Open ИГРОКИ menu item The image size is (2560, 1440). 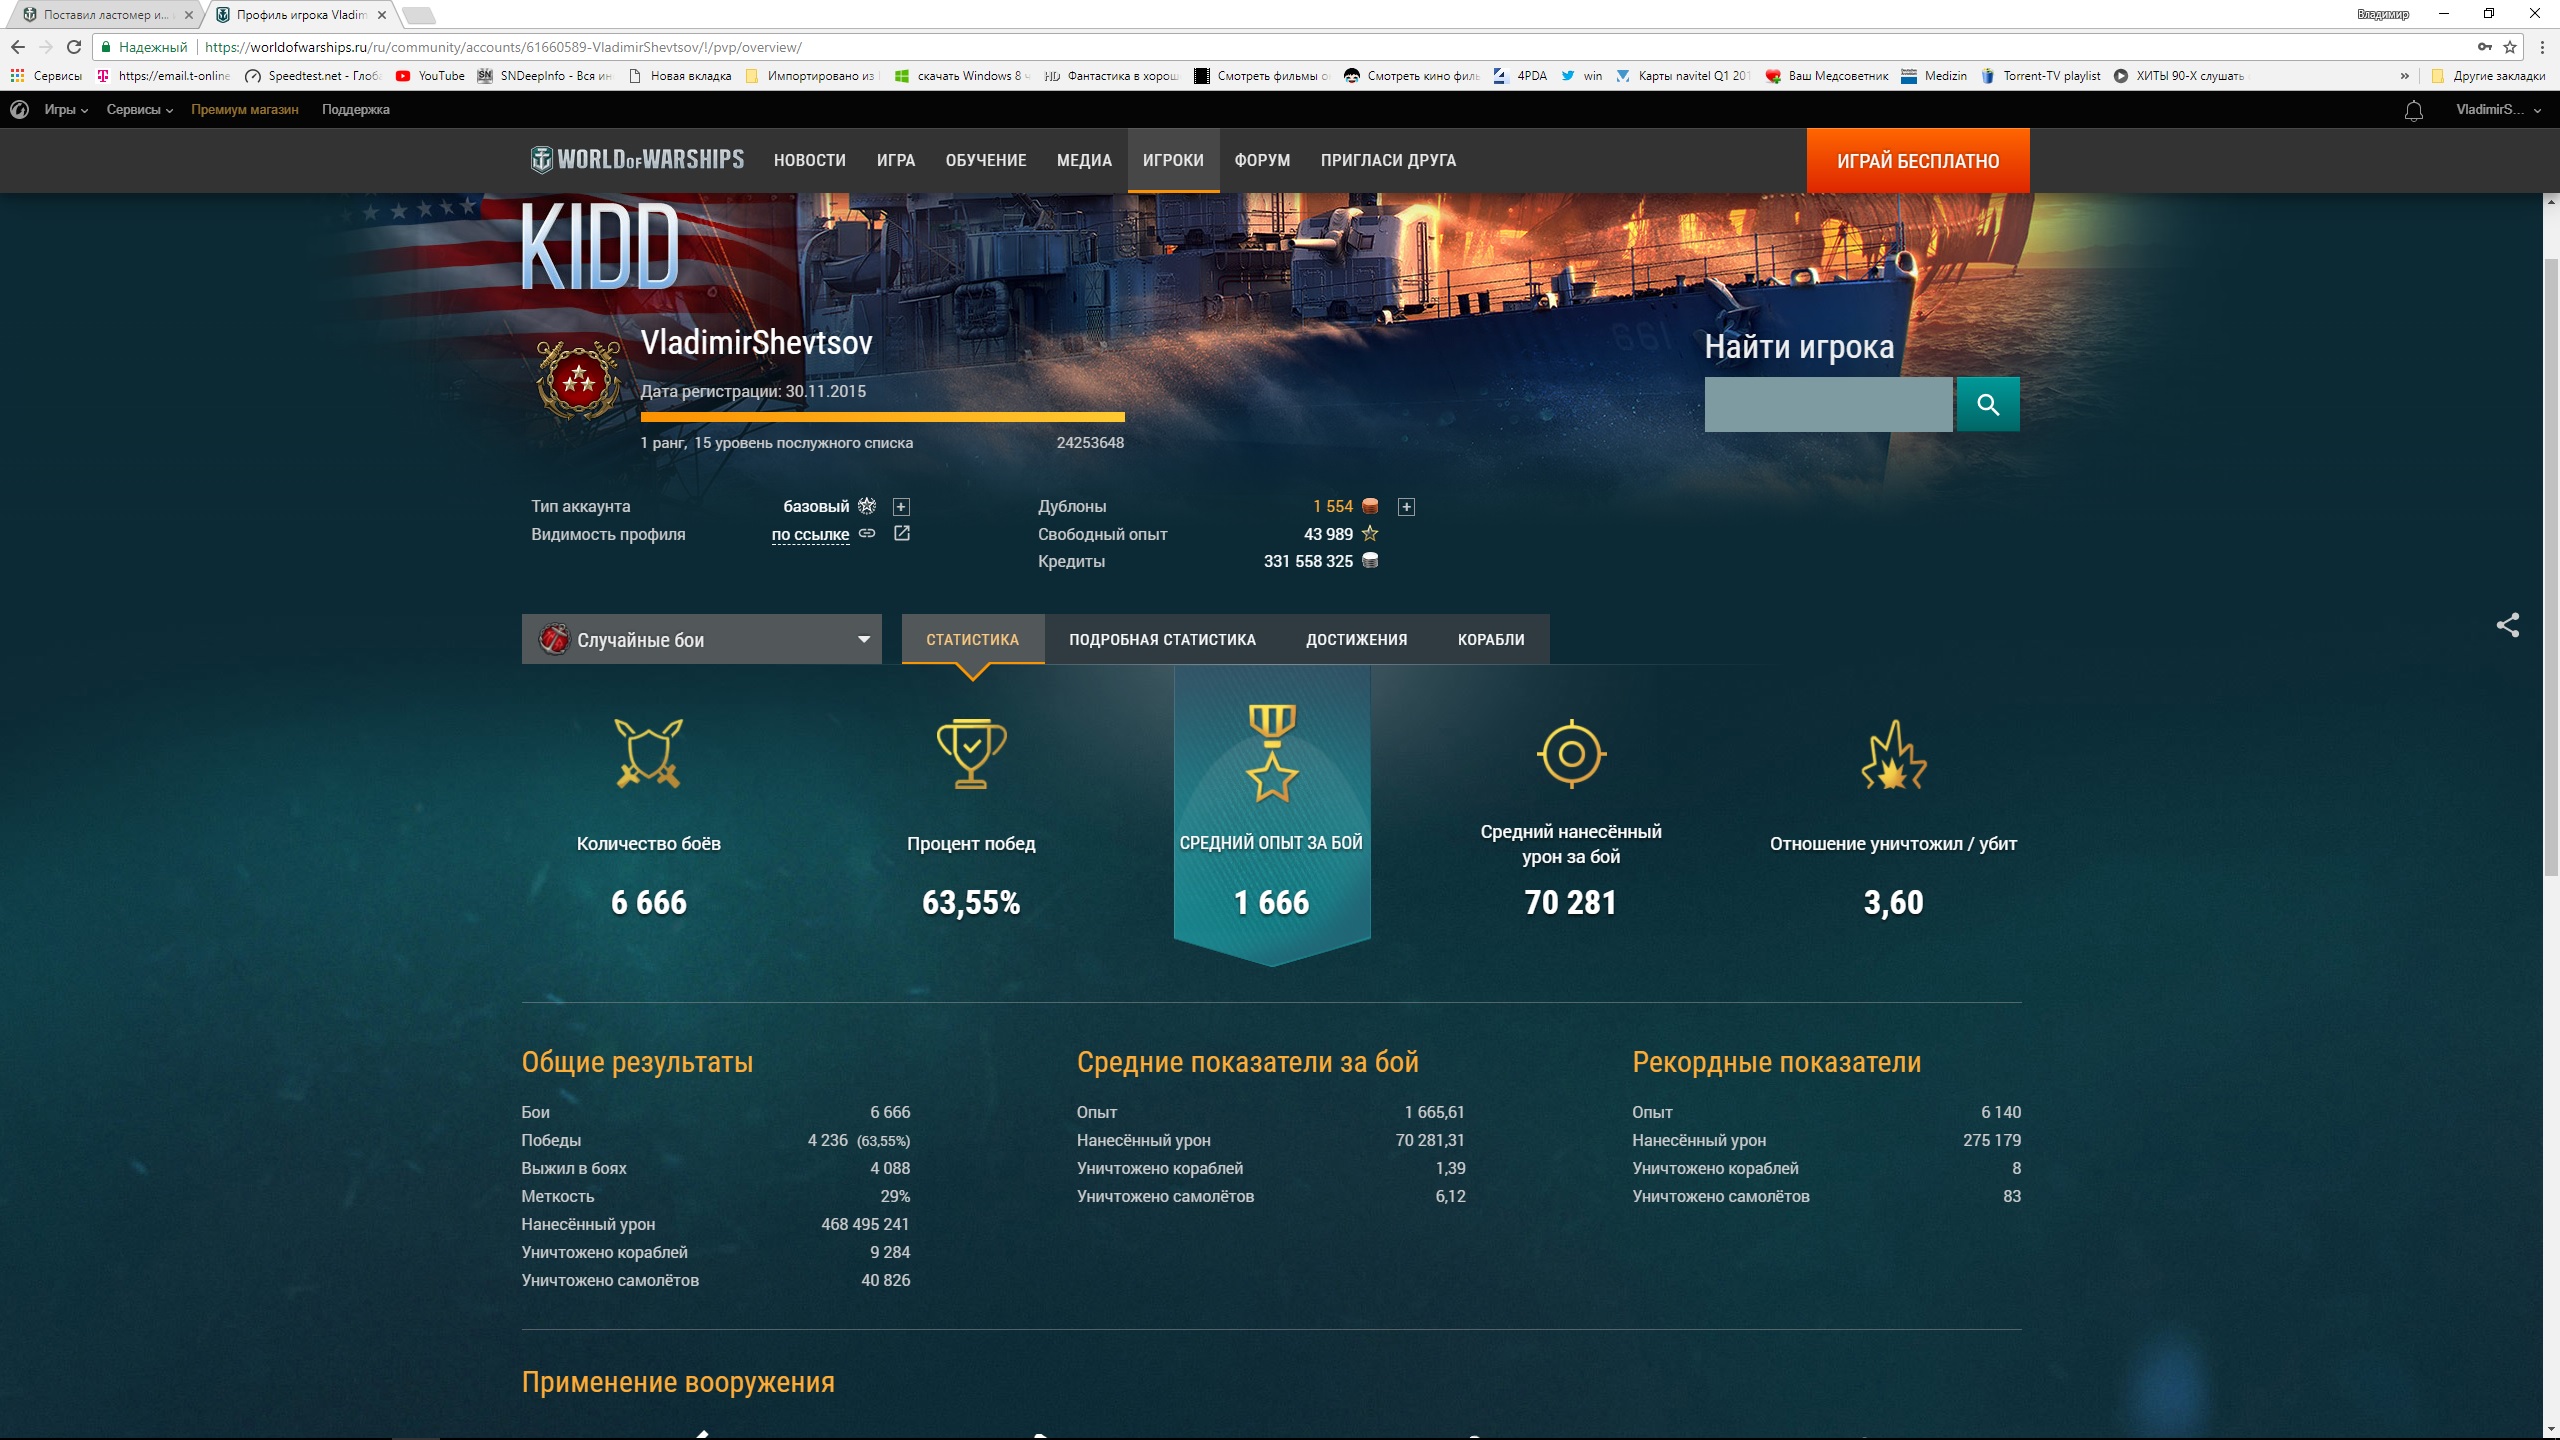tap(1173, 160)
